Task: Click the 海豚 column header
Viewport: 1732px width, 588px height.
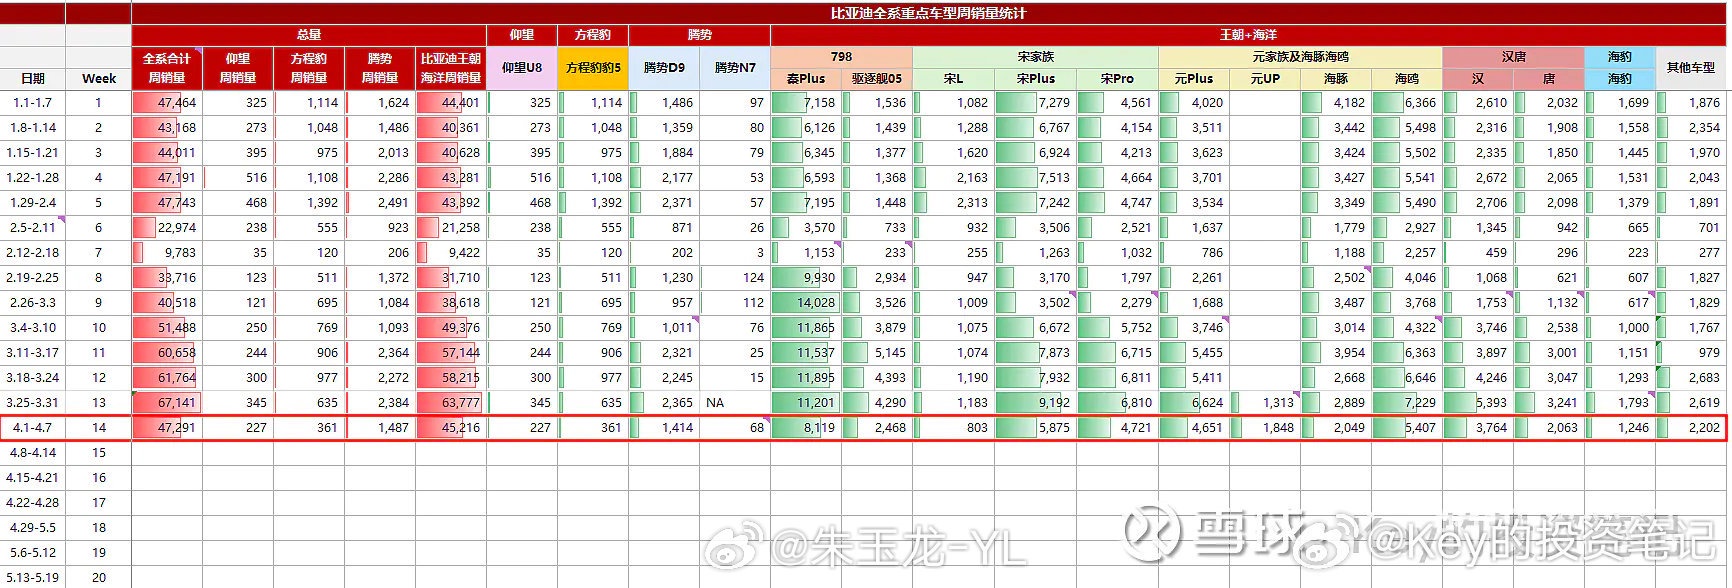Action: 1336,78
